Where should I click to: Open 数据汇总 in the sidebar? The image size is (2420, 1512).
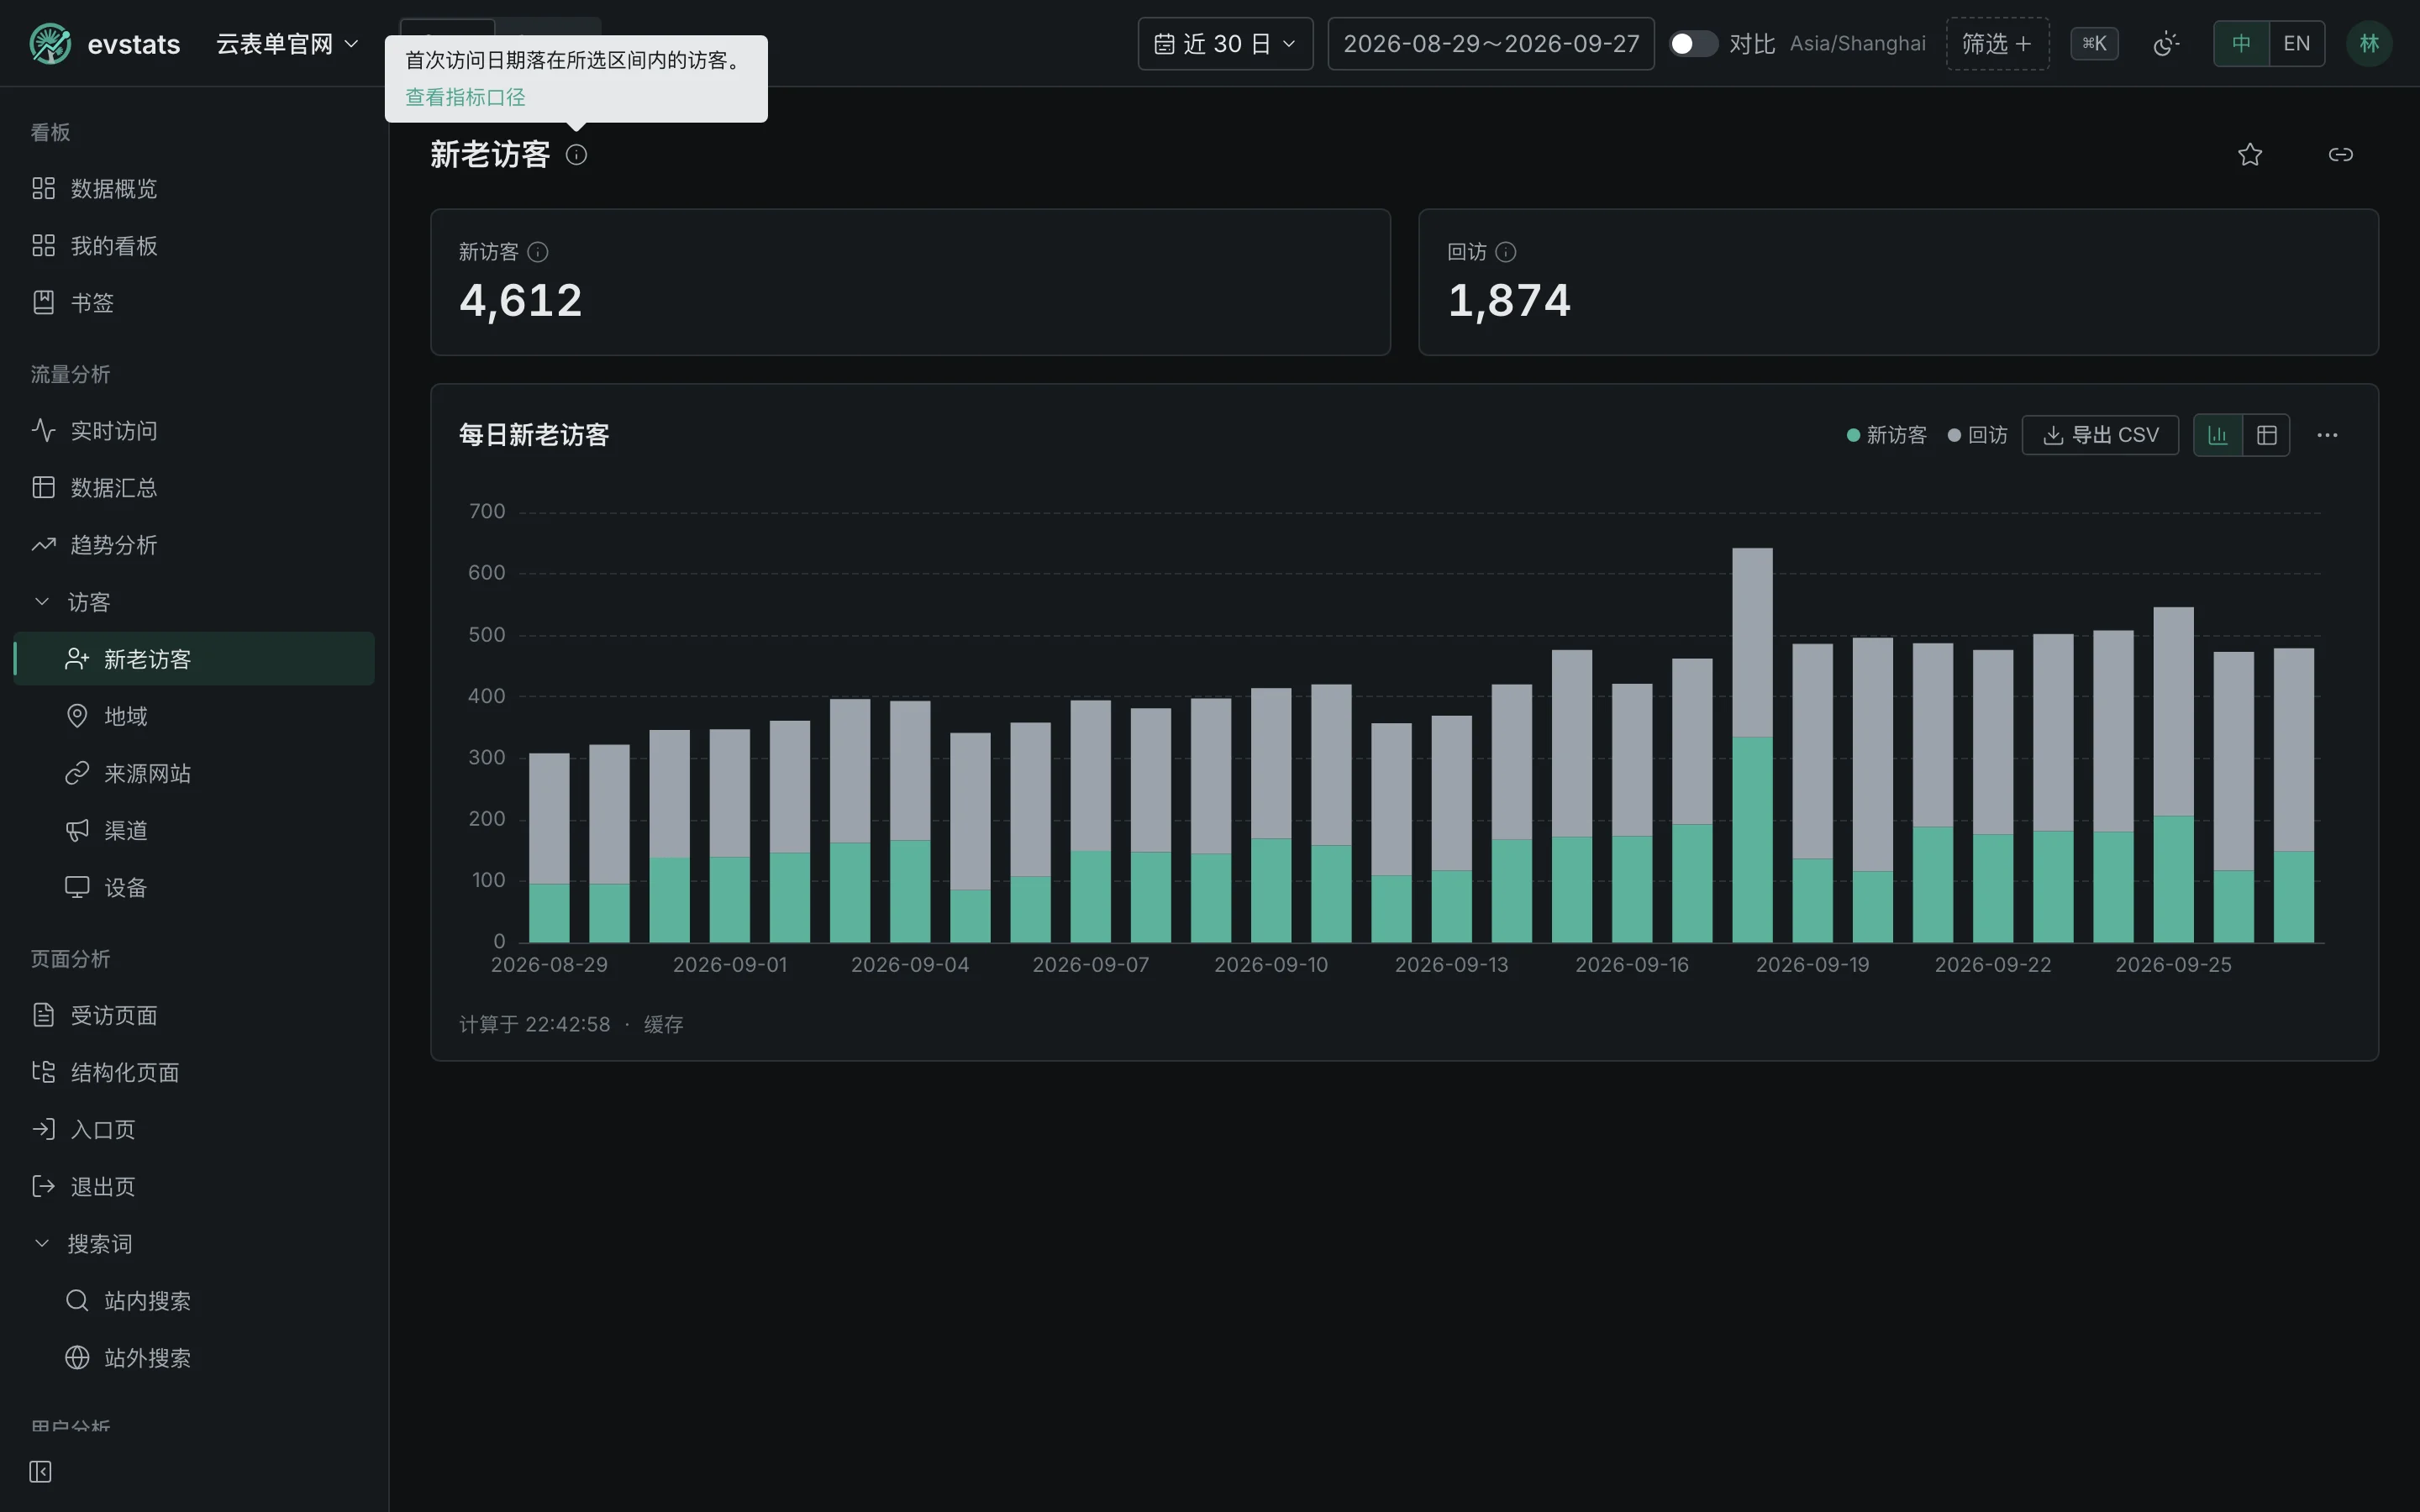pos(194,488)
